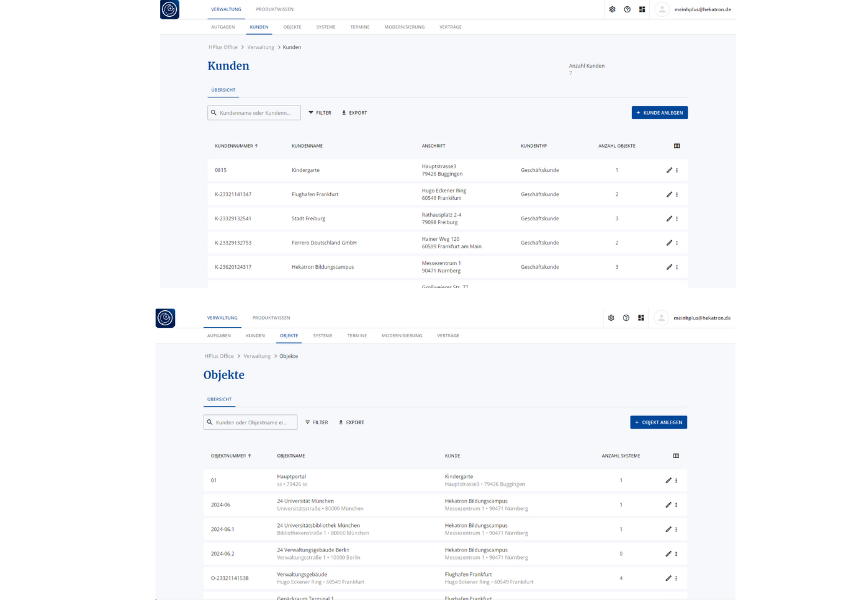Open column settings icon in Kunden table
This screenshot has height=600, width=853.
tap(677, 146)
